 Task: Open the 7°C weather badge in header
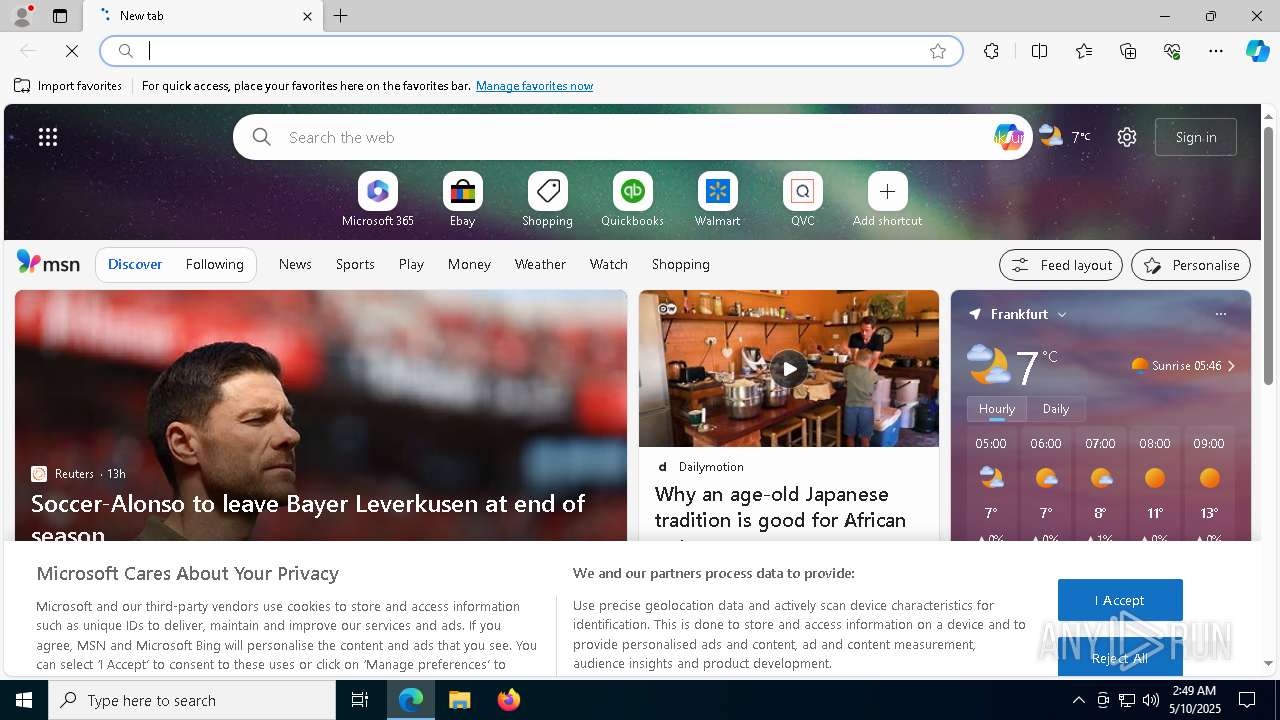click(1065, 137)
